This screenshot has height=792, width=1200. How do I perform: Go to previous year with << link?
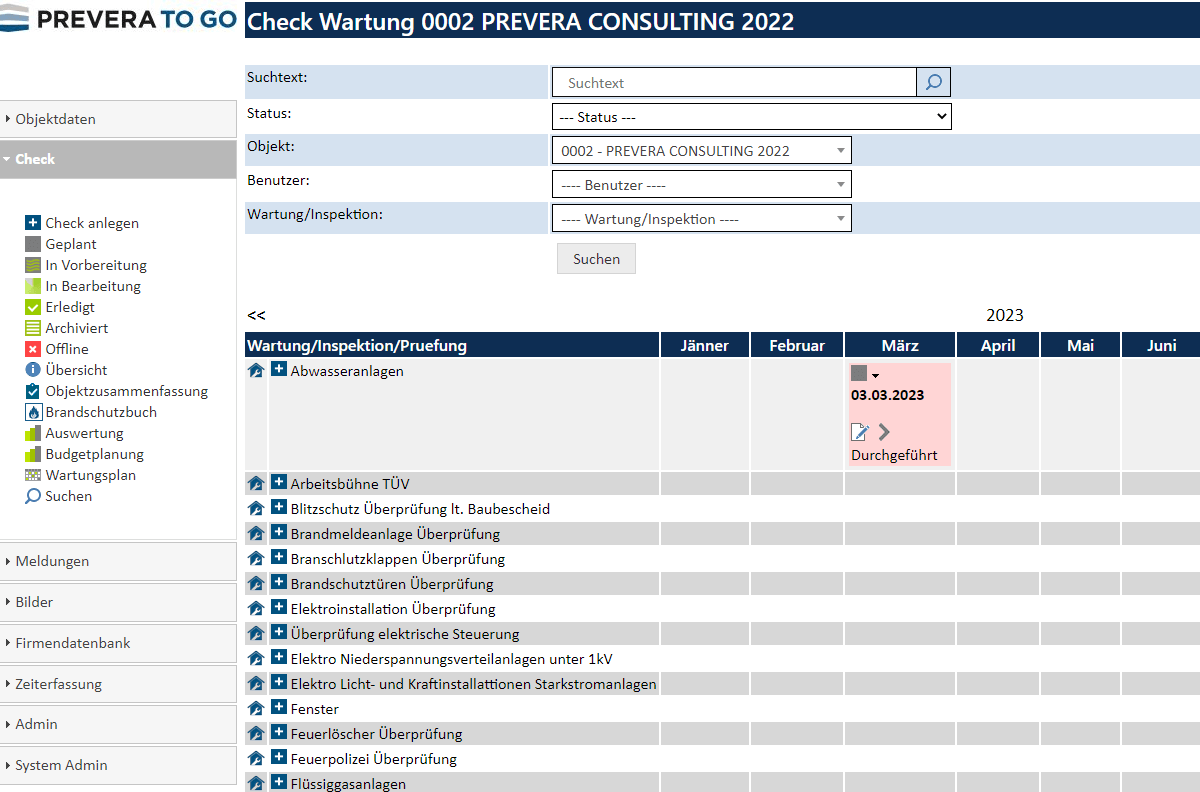click(256, 315)
